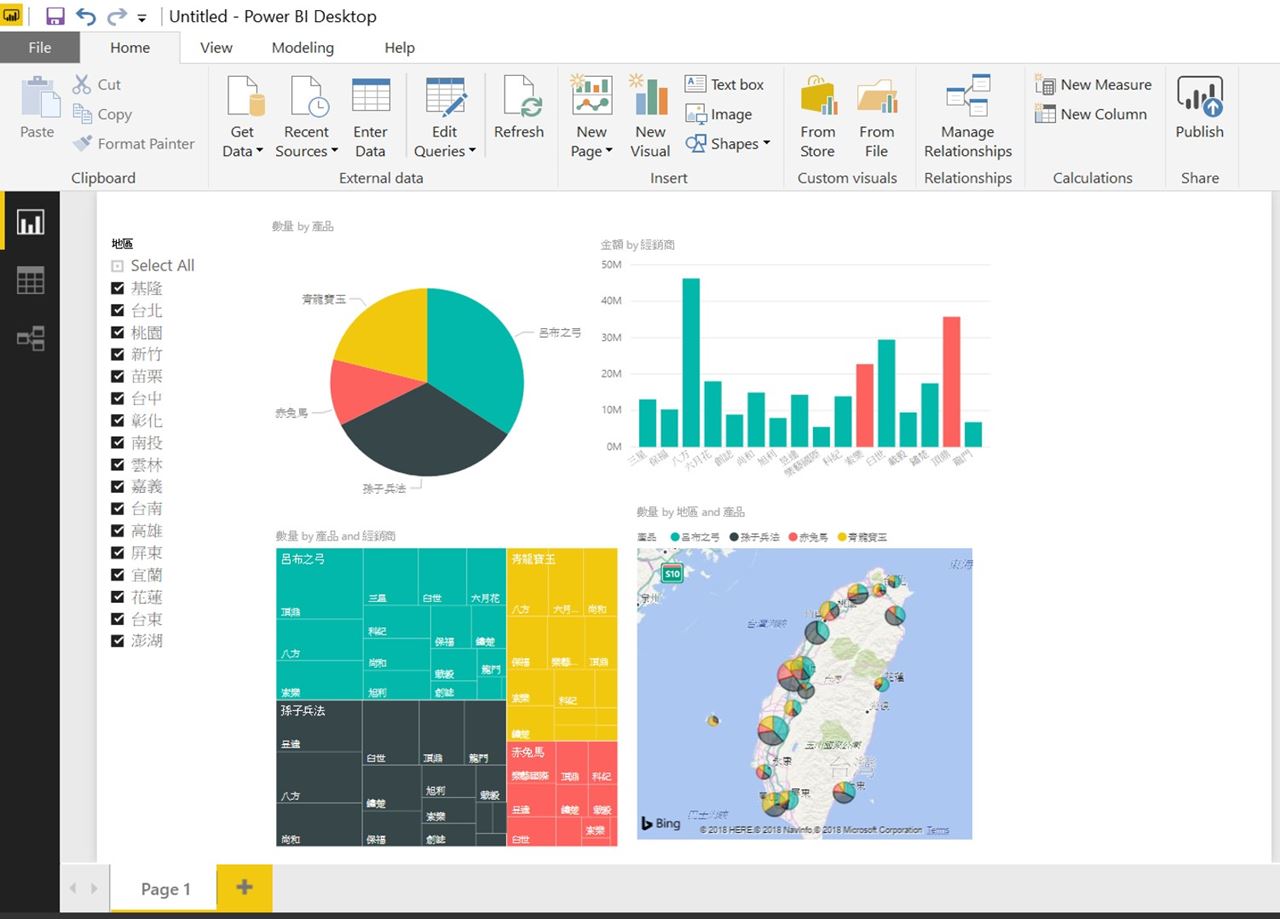Open the File menu
The width and height of the screenshot is (1280, 919).
(x=40, y=47)
